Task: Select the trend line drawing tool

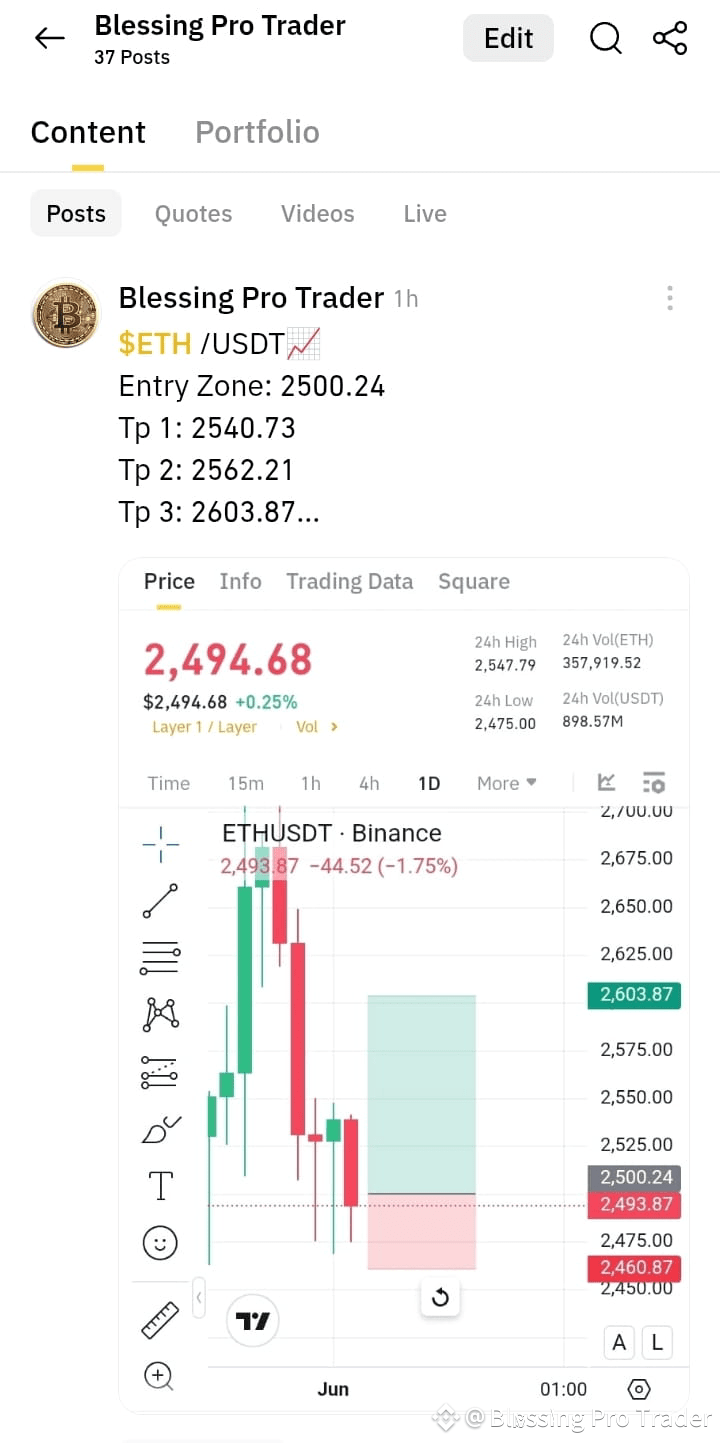Action: coord(160,901)
